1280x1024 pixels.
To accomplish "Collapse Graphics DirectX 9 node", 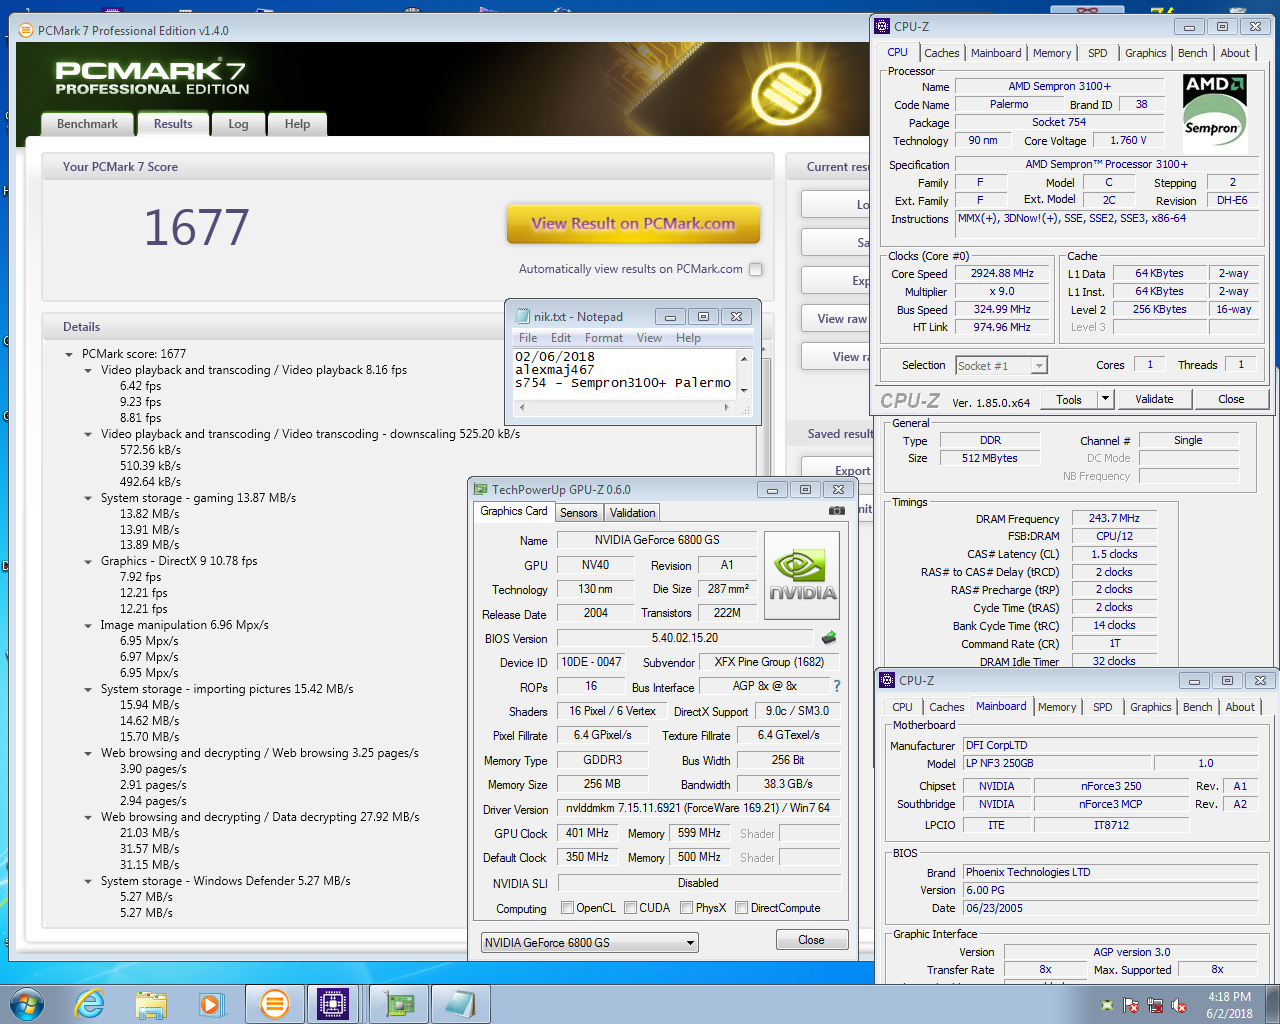I will pyautogui.click(x=88, y=562).
